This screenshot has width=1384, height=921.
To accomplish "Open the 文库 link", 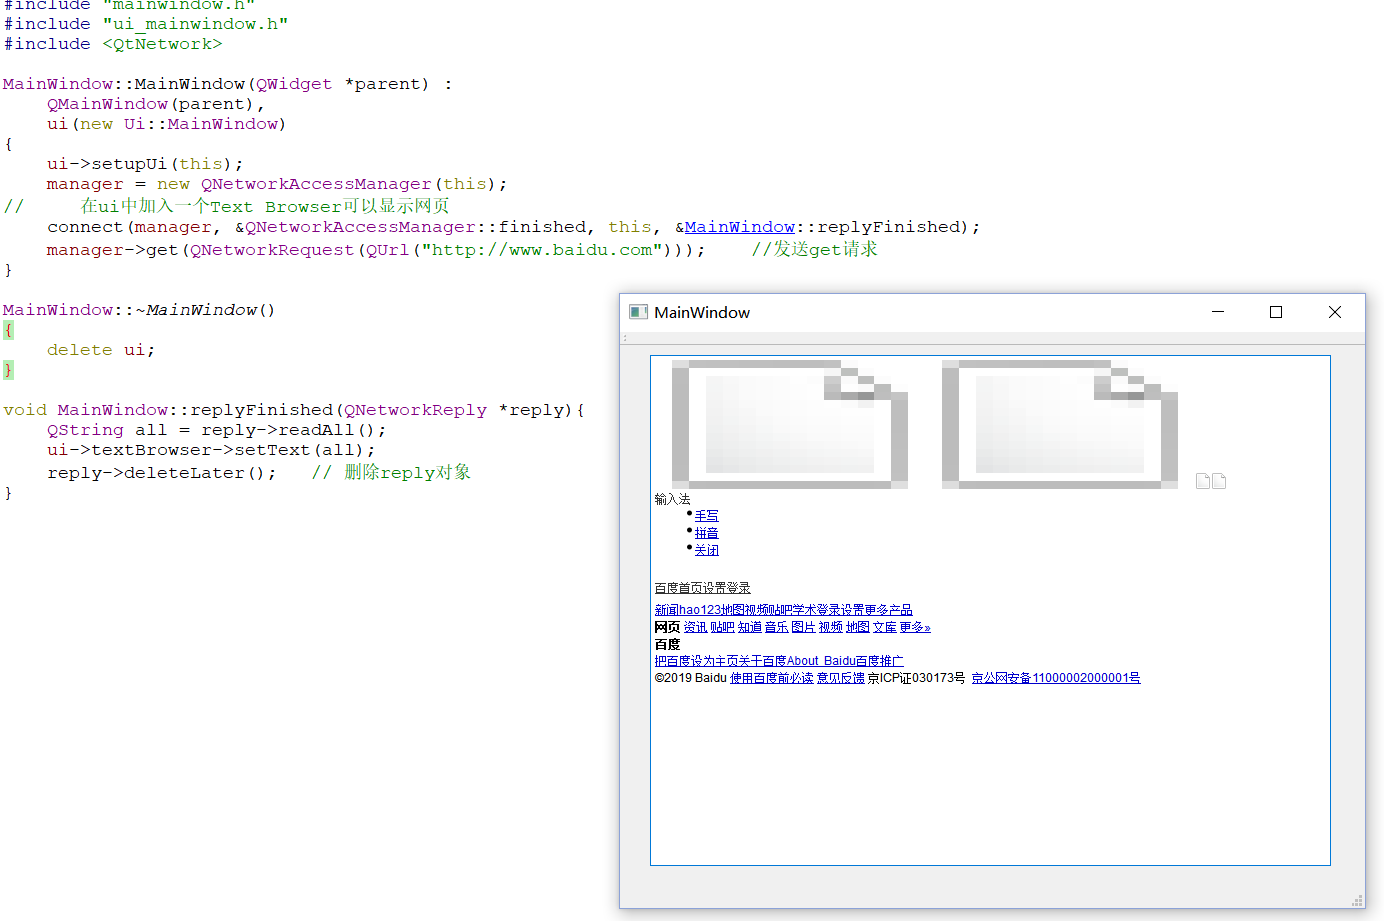I will (x=885, y=627).
